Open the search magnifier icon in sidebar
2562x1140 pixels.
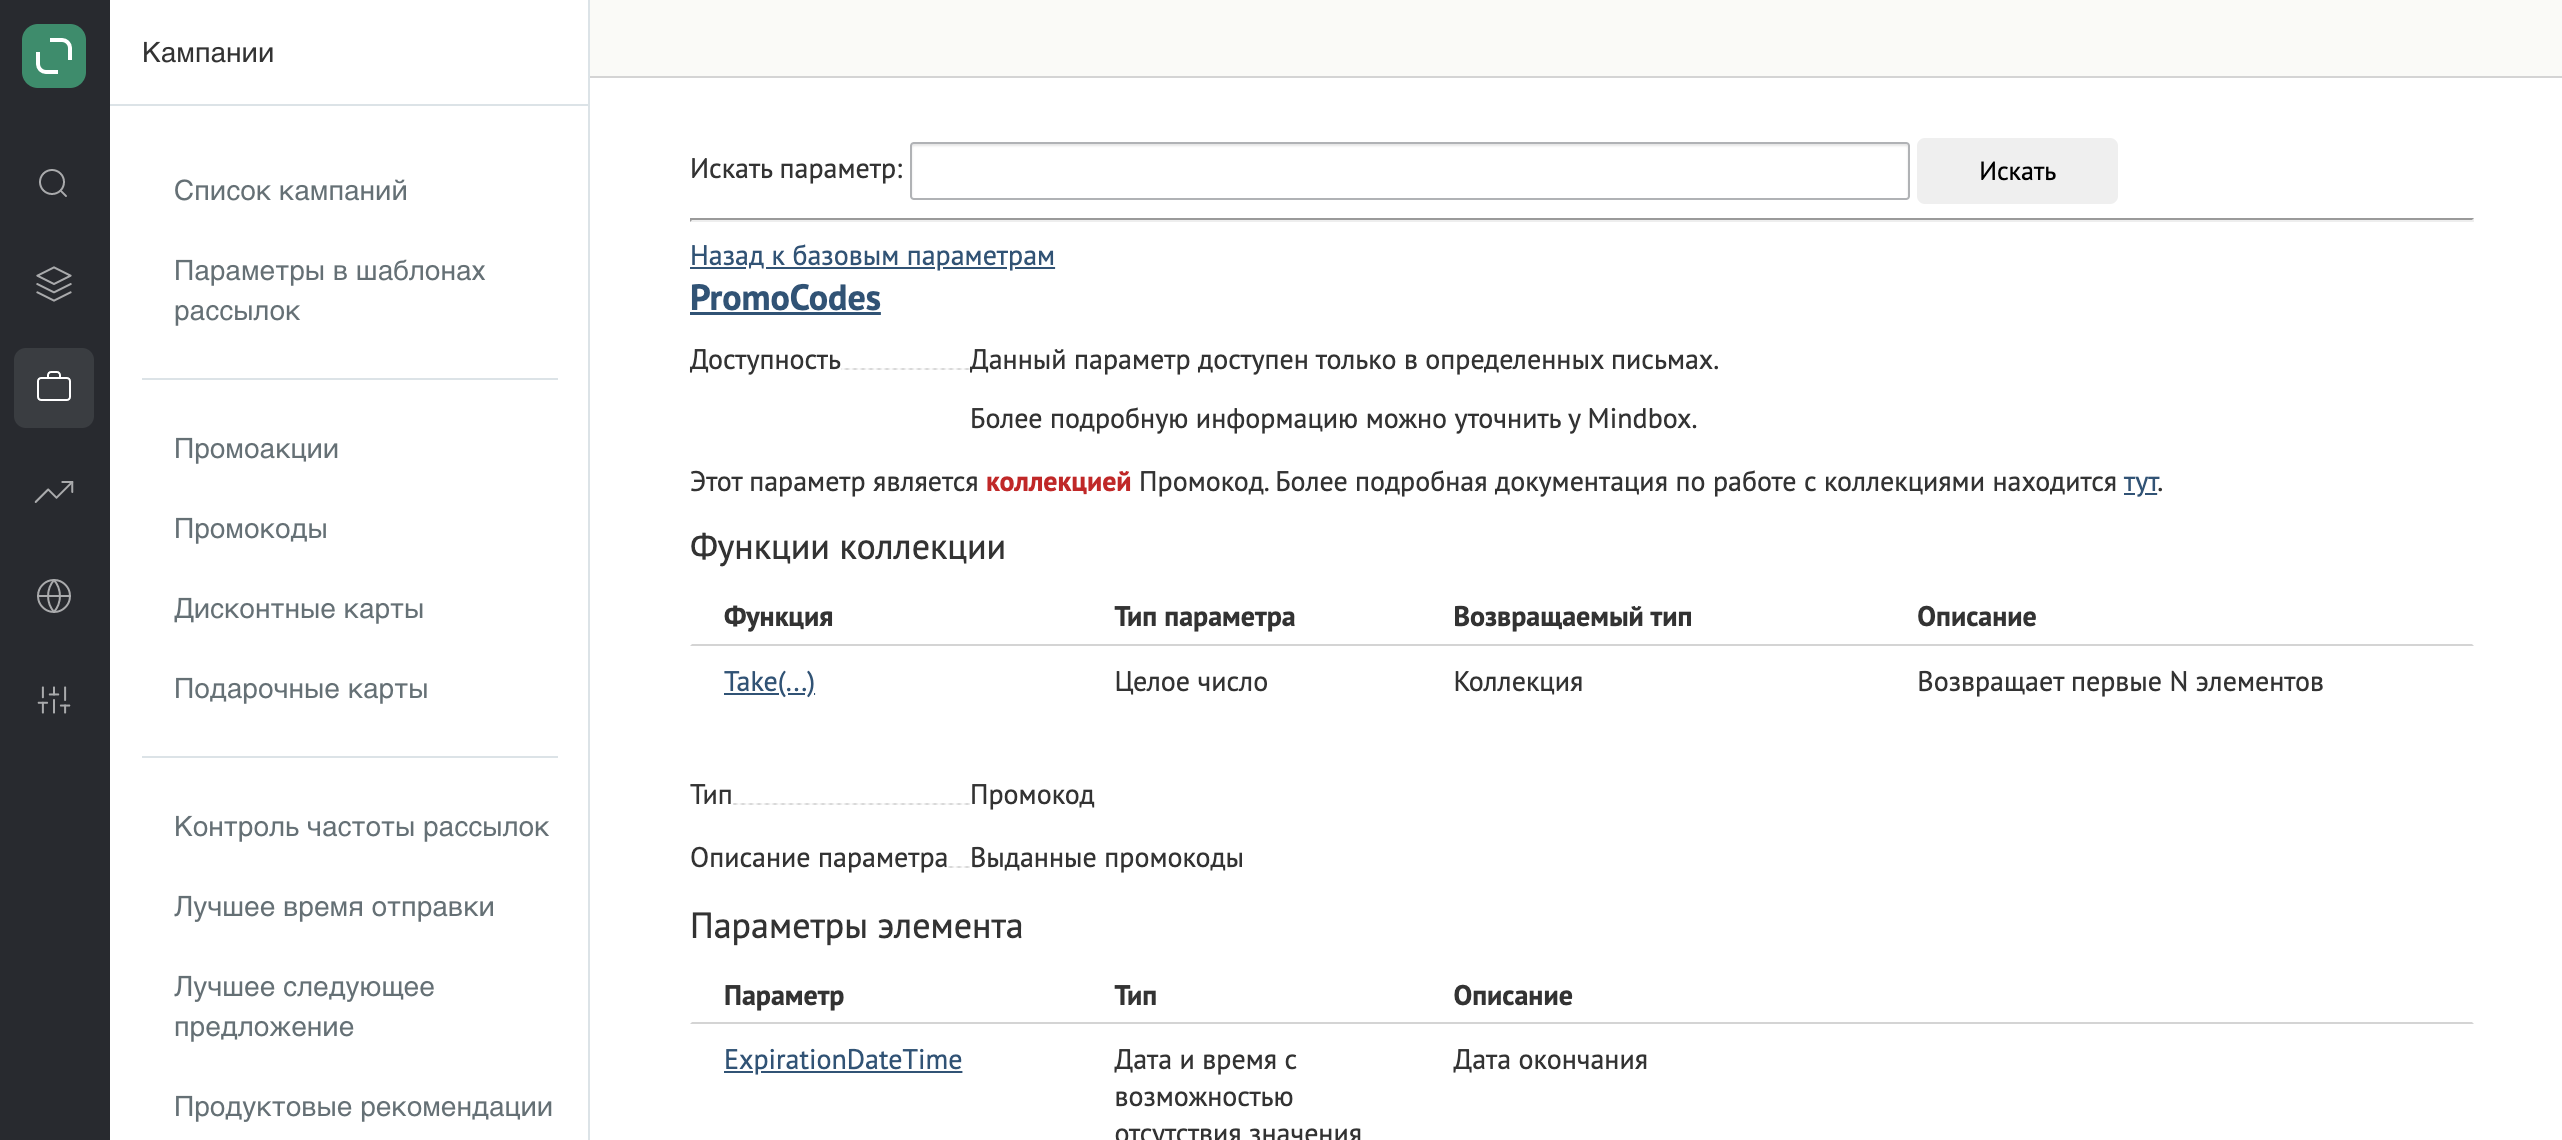click(x=54, y=183)
